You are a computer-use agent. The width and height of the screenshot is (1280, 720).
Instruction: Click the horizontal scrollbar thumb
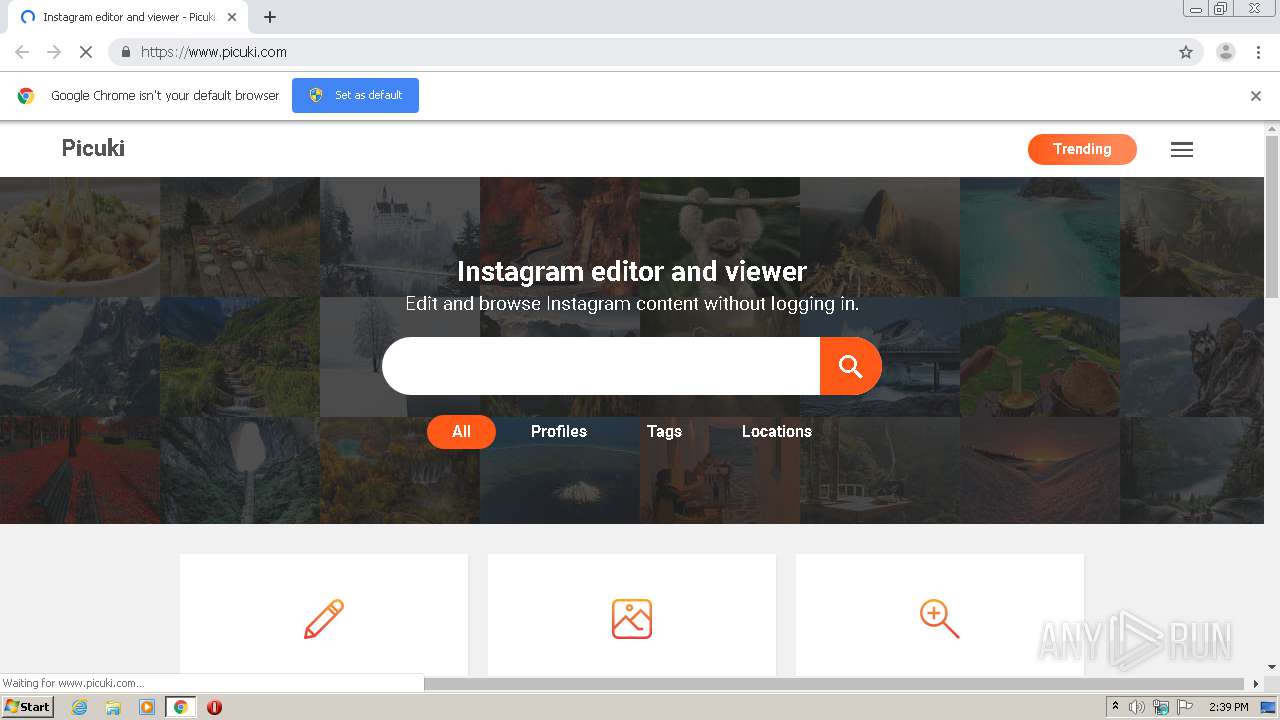834,684
